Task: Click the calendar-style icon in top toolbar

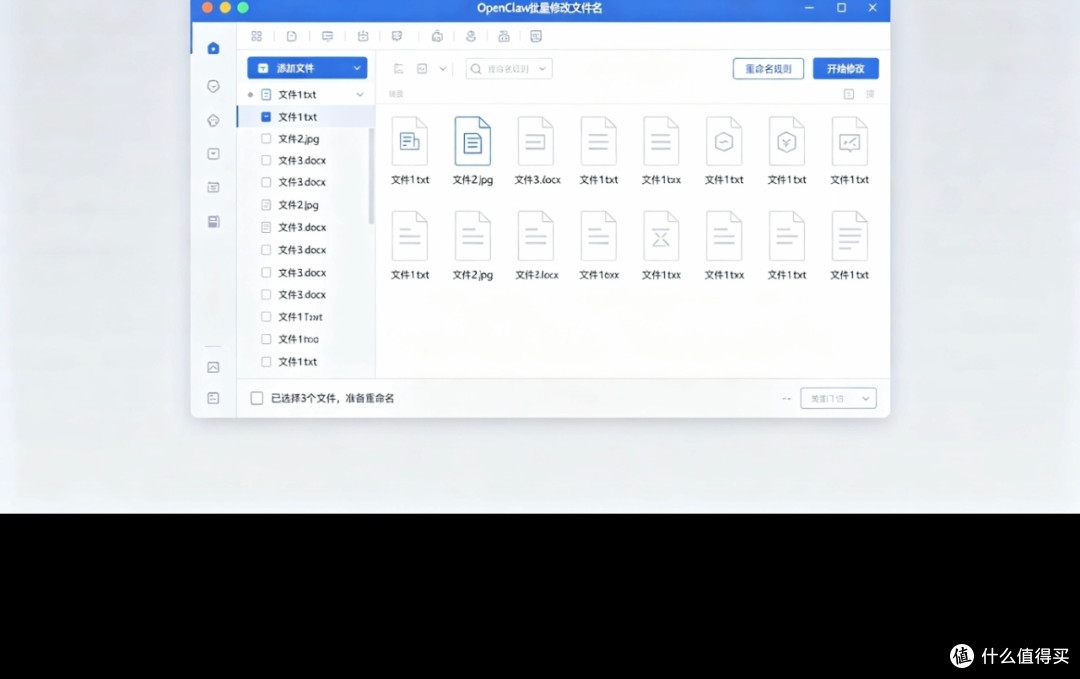Action: pyautogui.click(x=363, y=36)
